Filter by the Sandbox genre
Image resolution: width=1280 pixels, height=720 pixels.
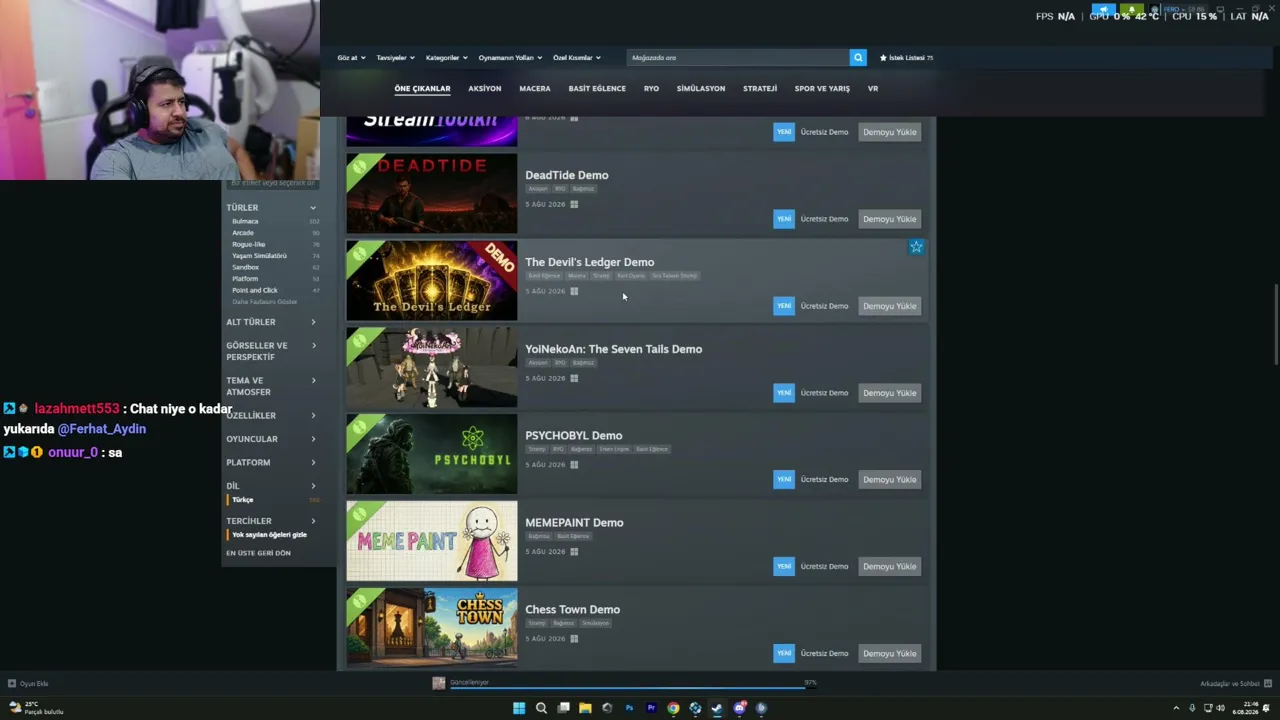pos(245,267)
